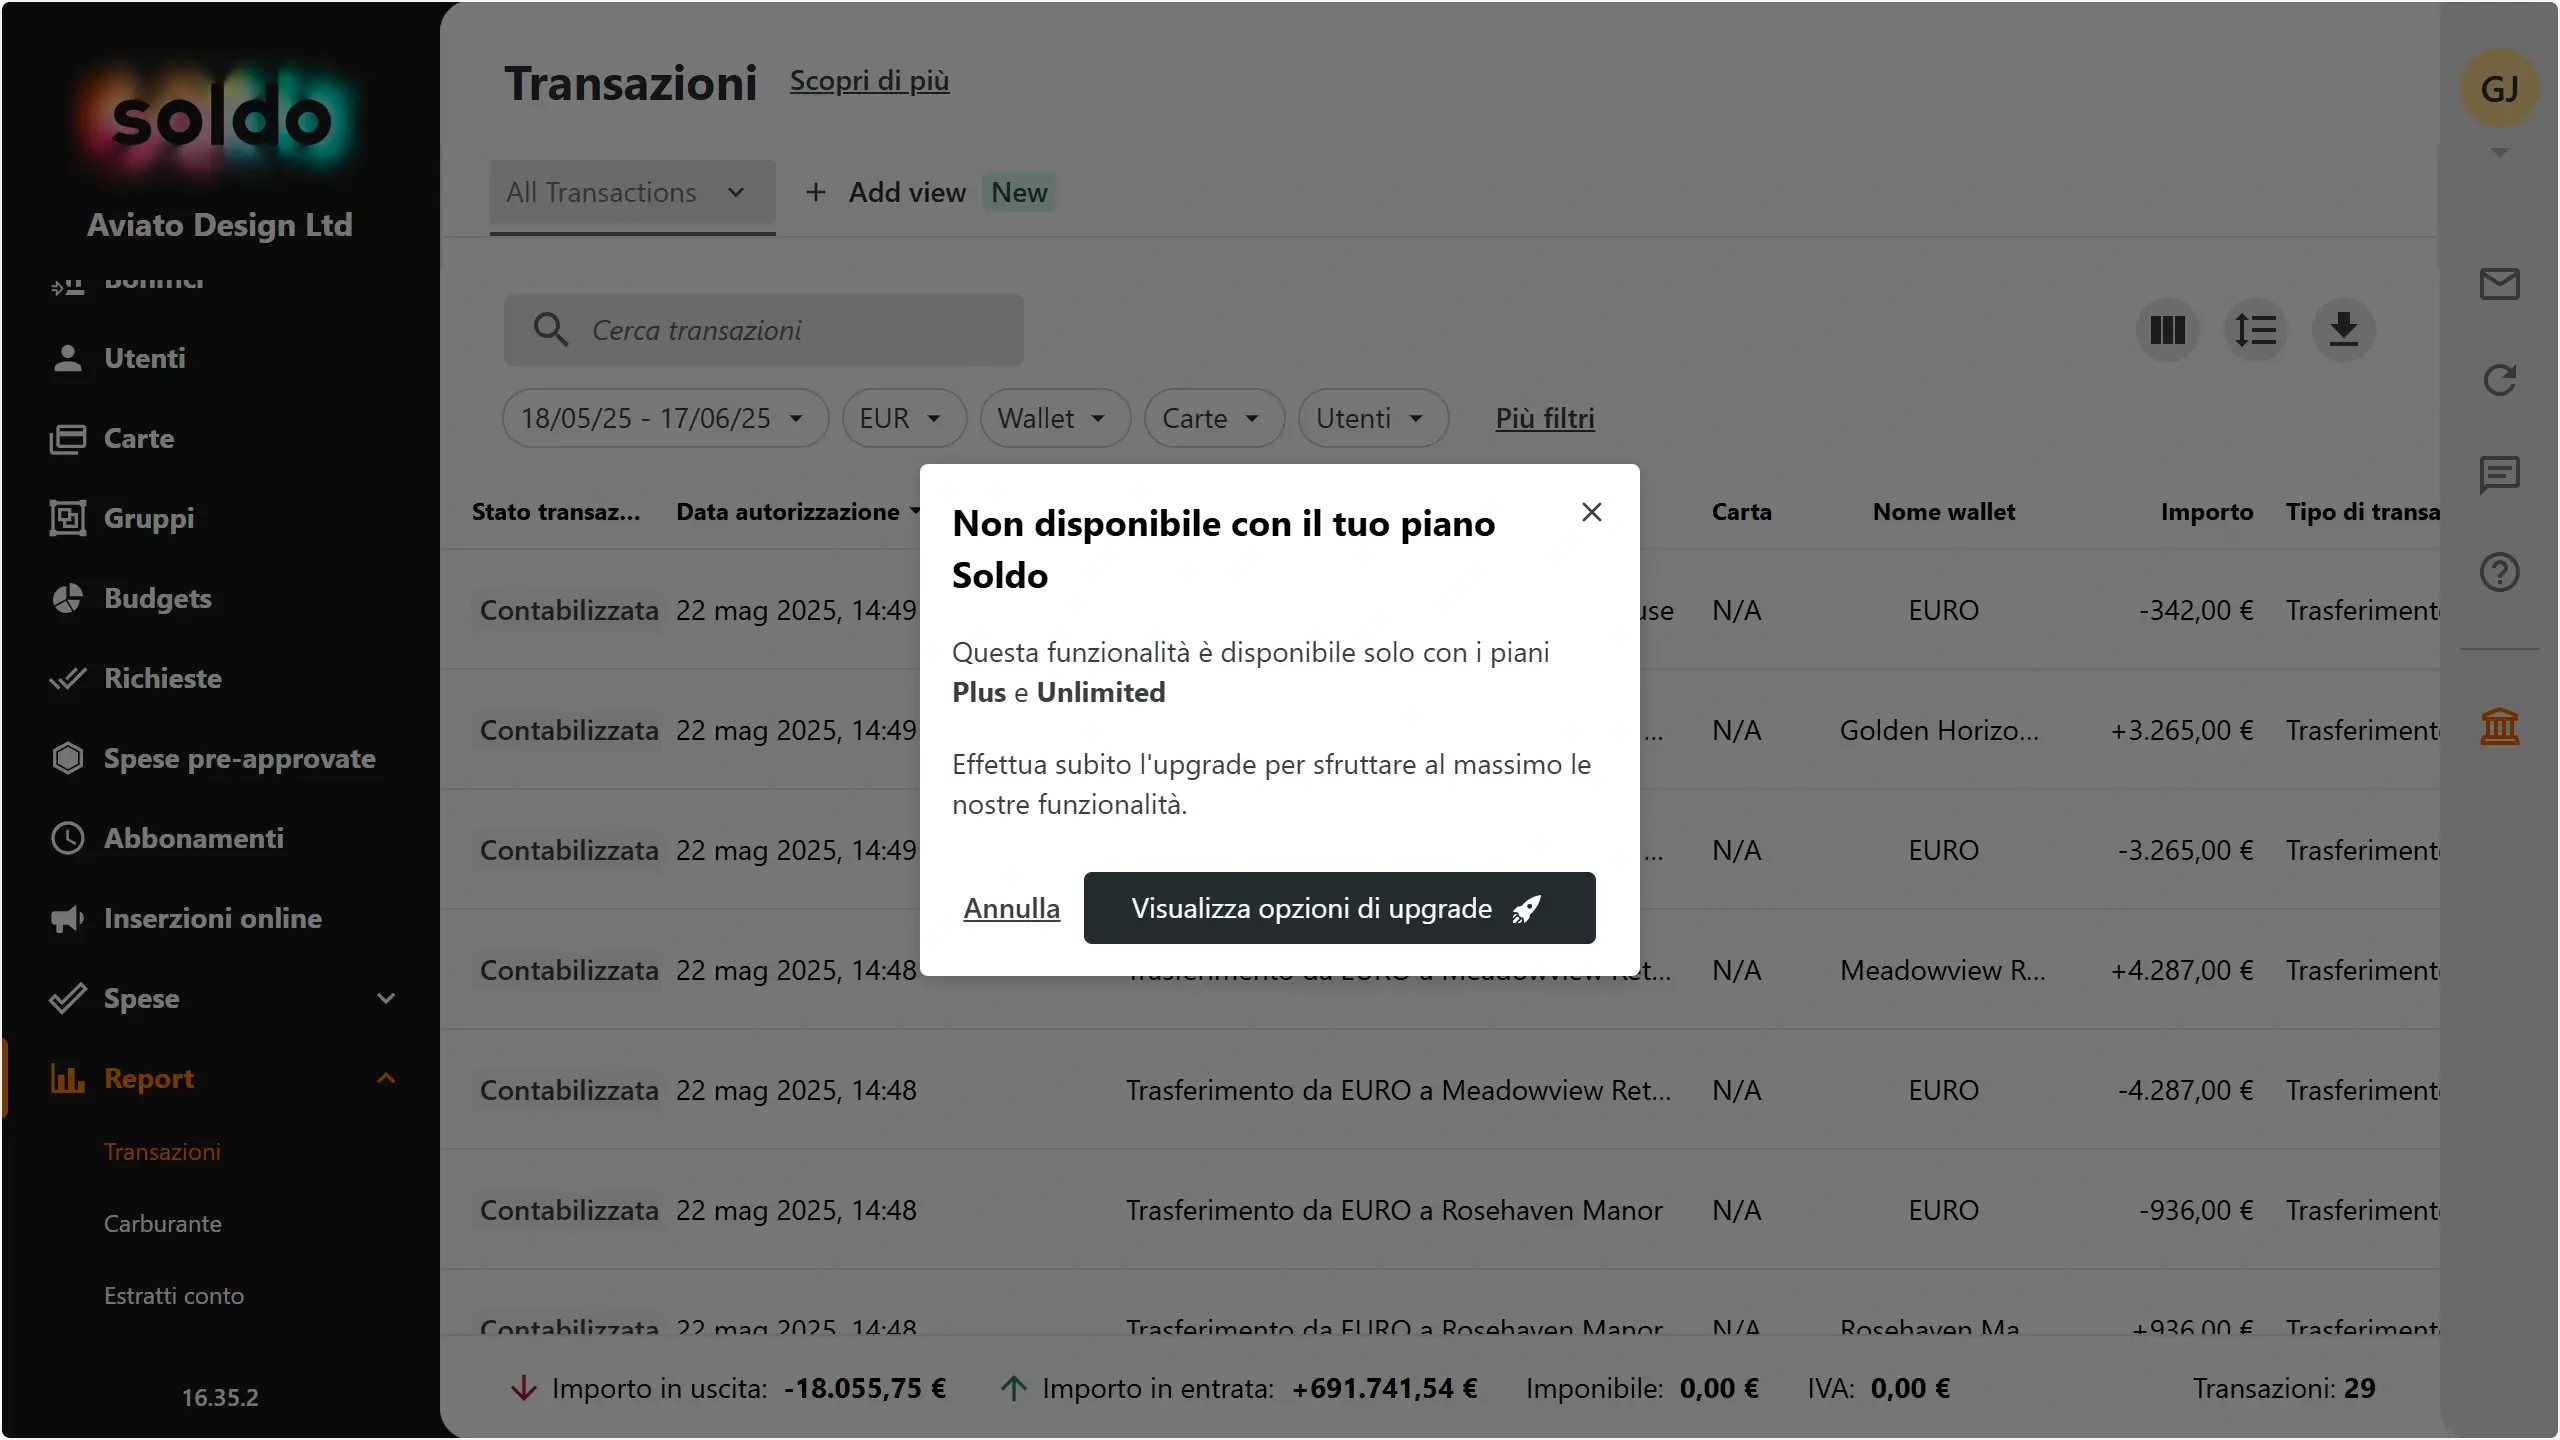Viewport: 2560px width, 1440px height.
Task: Click the Stato transaz... column header
Action: [x=556, y=512]
